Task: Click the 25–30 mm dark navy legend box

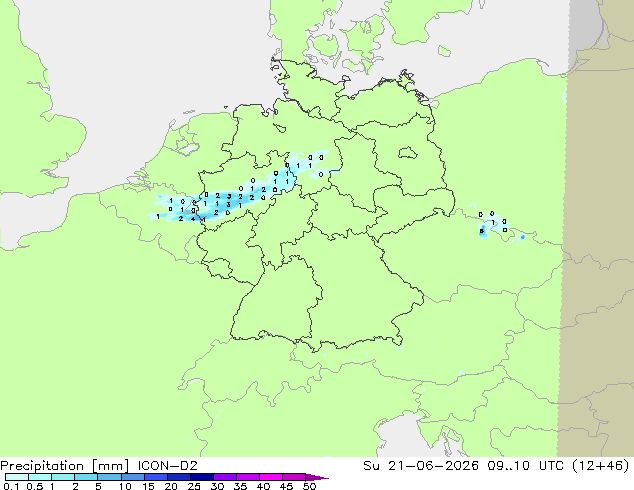Action: tap(201, 477)
